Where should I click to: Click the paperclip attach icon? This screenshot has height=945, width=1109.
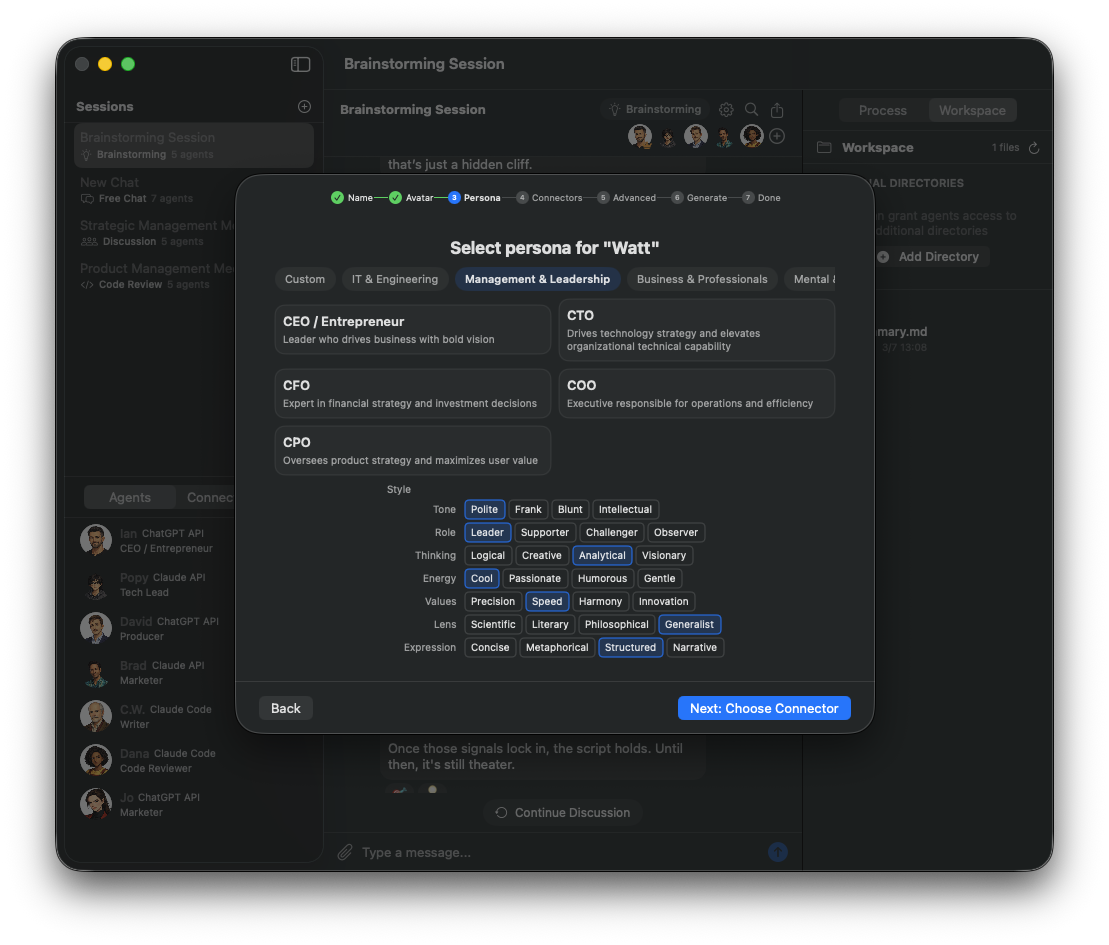[x=345, y=852]
